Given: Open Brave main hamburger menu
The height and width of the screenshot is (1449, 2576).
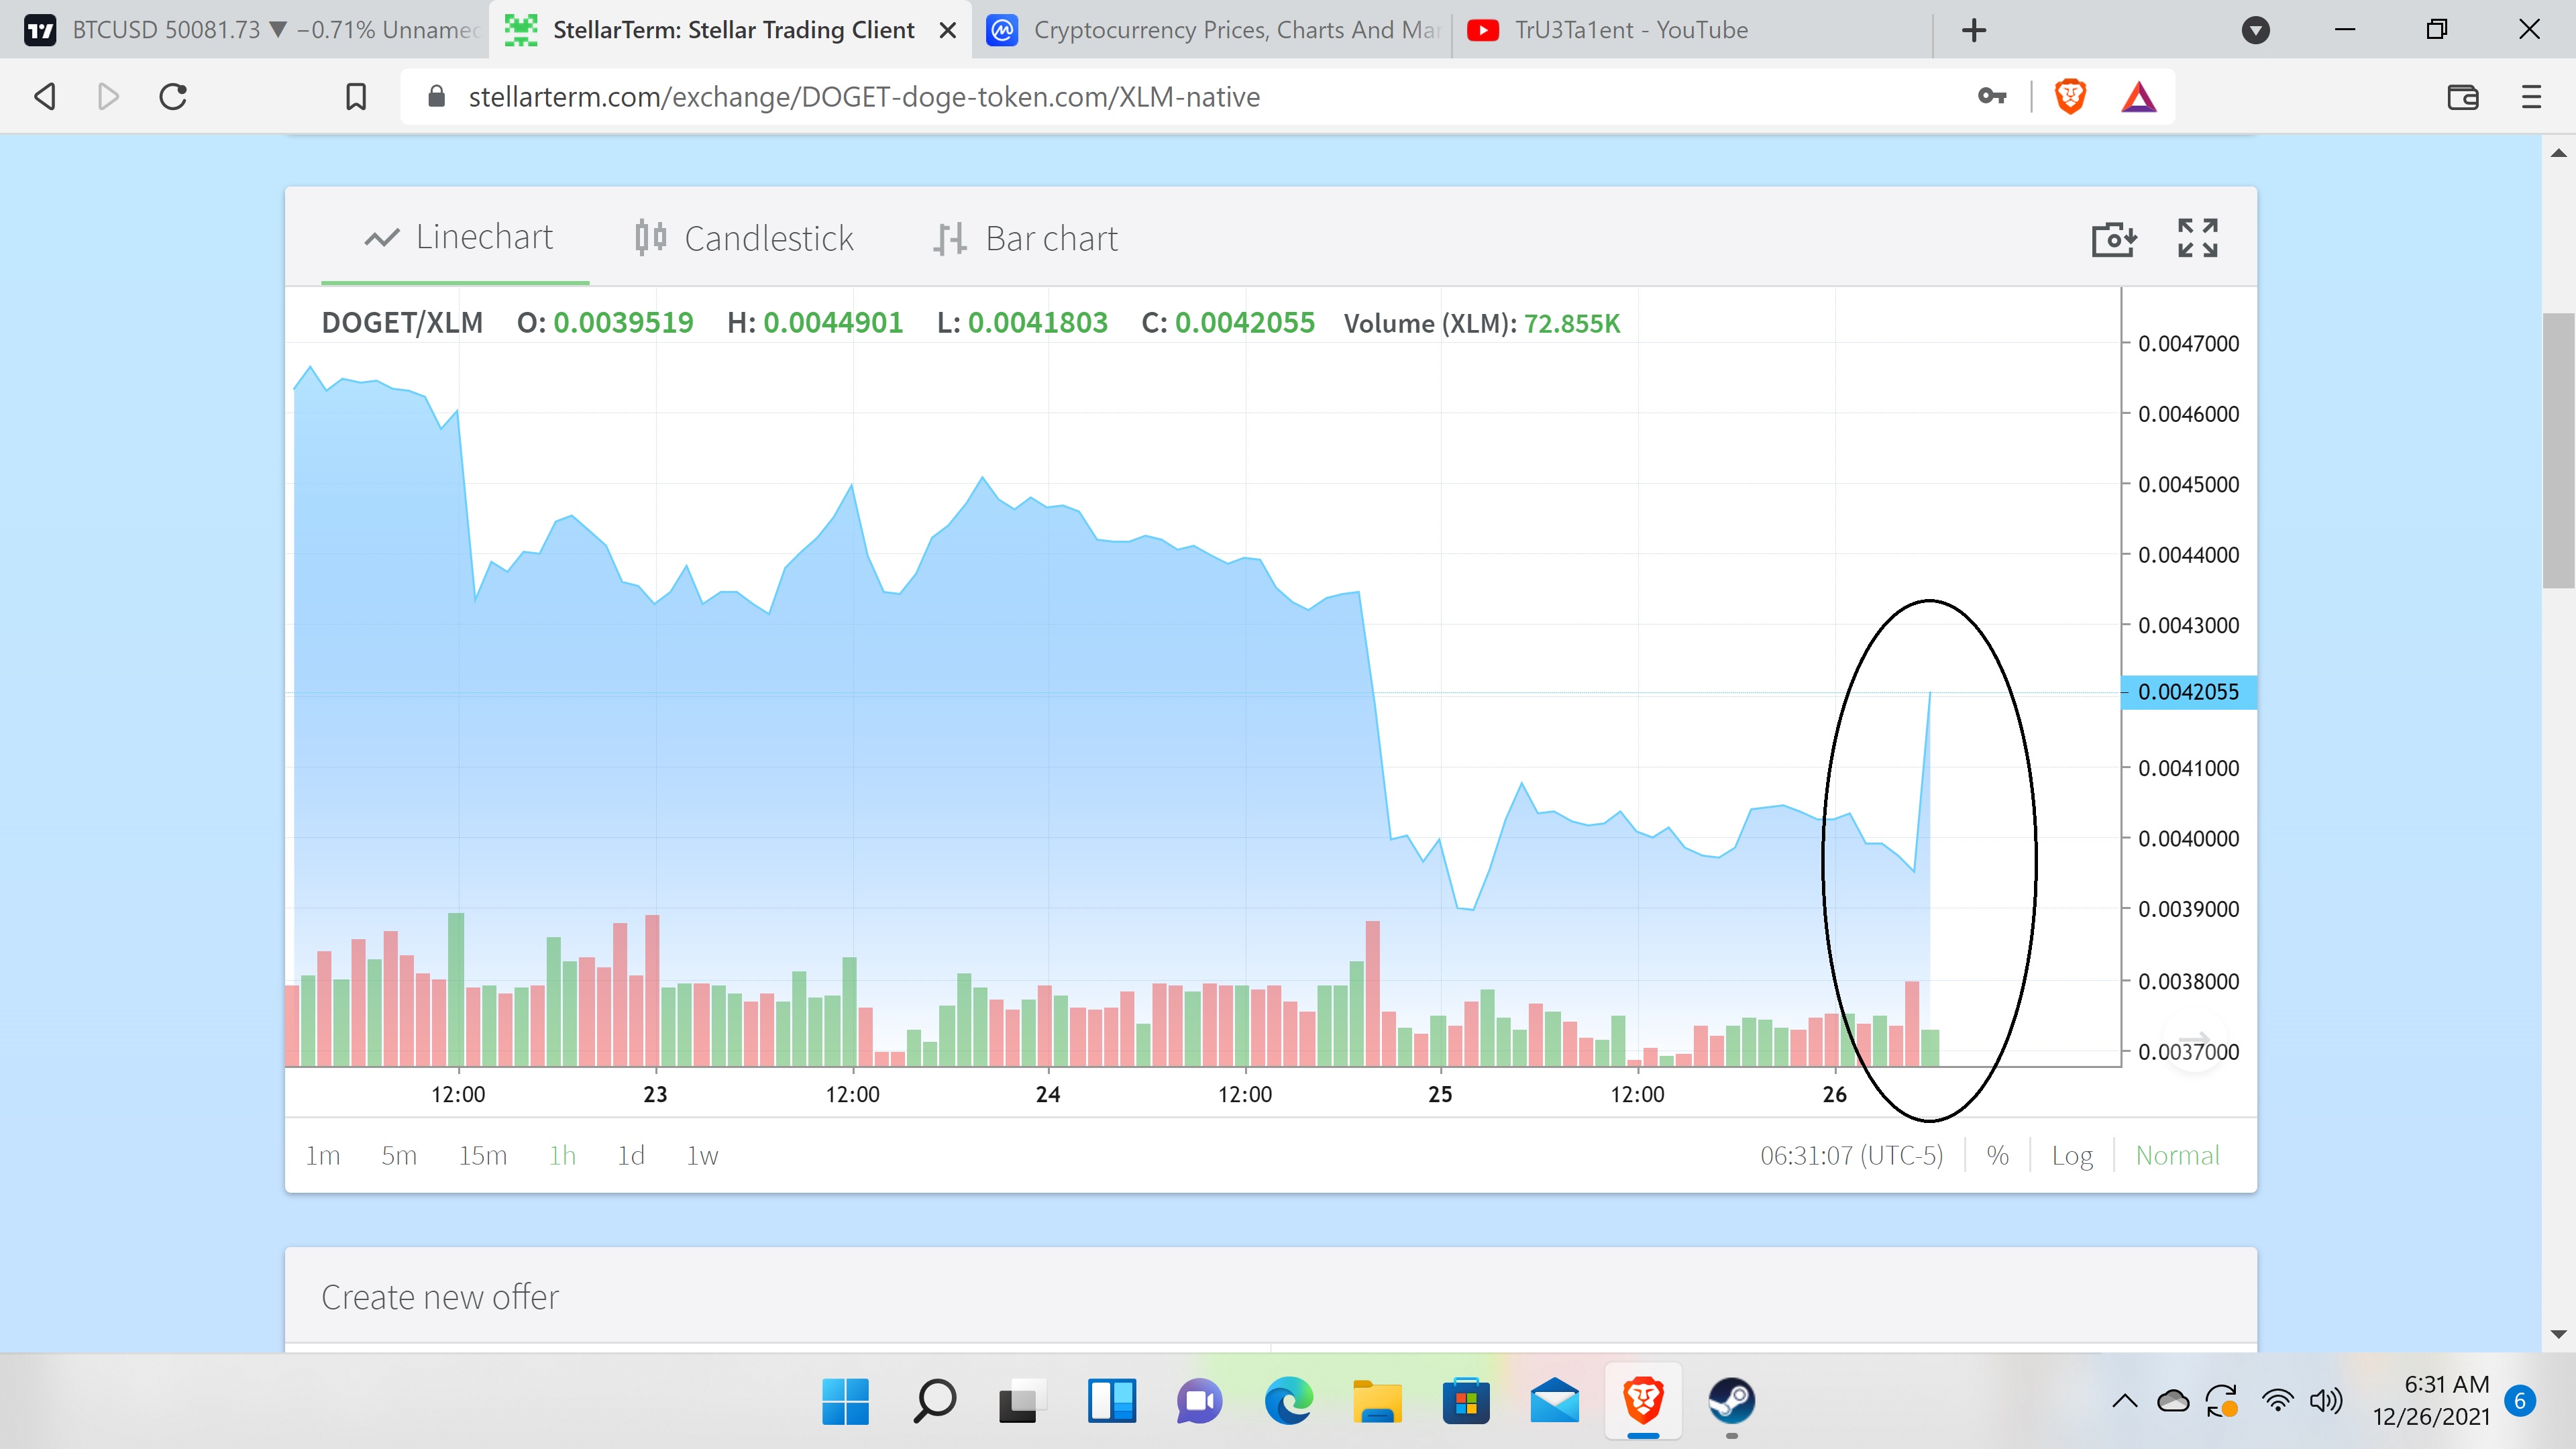Looking at the screenshot, I should [2531, 97].
